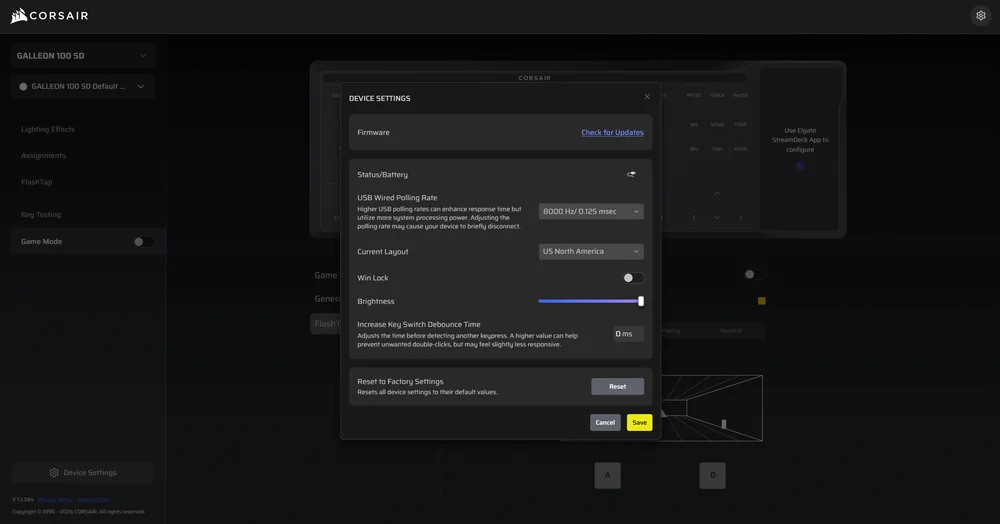Click the END key on keyboard preview
Image resolution: width=1000 pixels, height=524 pixels.
click(717, 149)
